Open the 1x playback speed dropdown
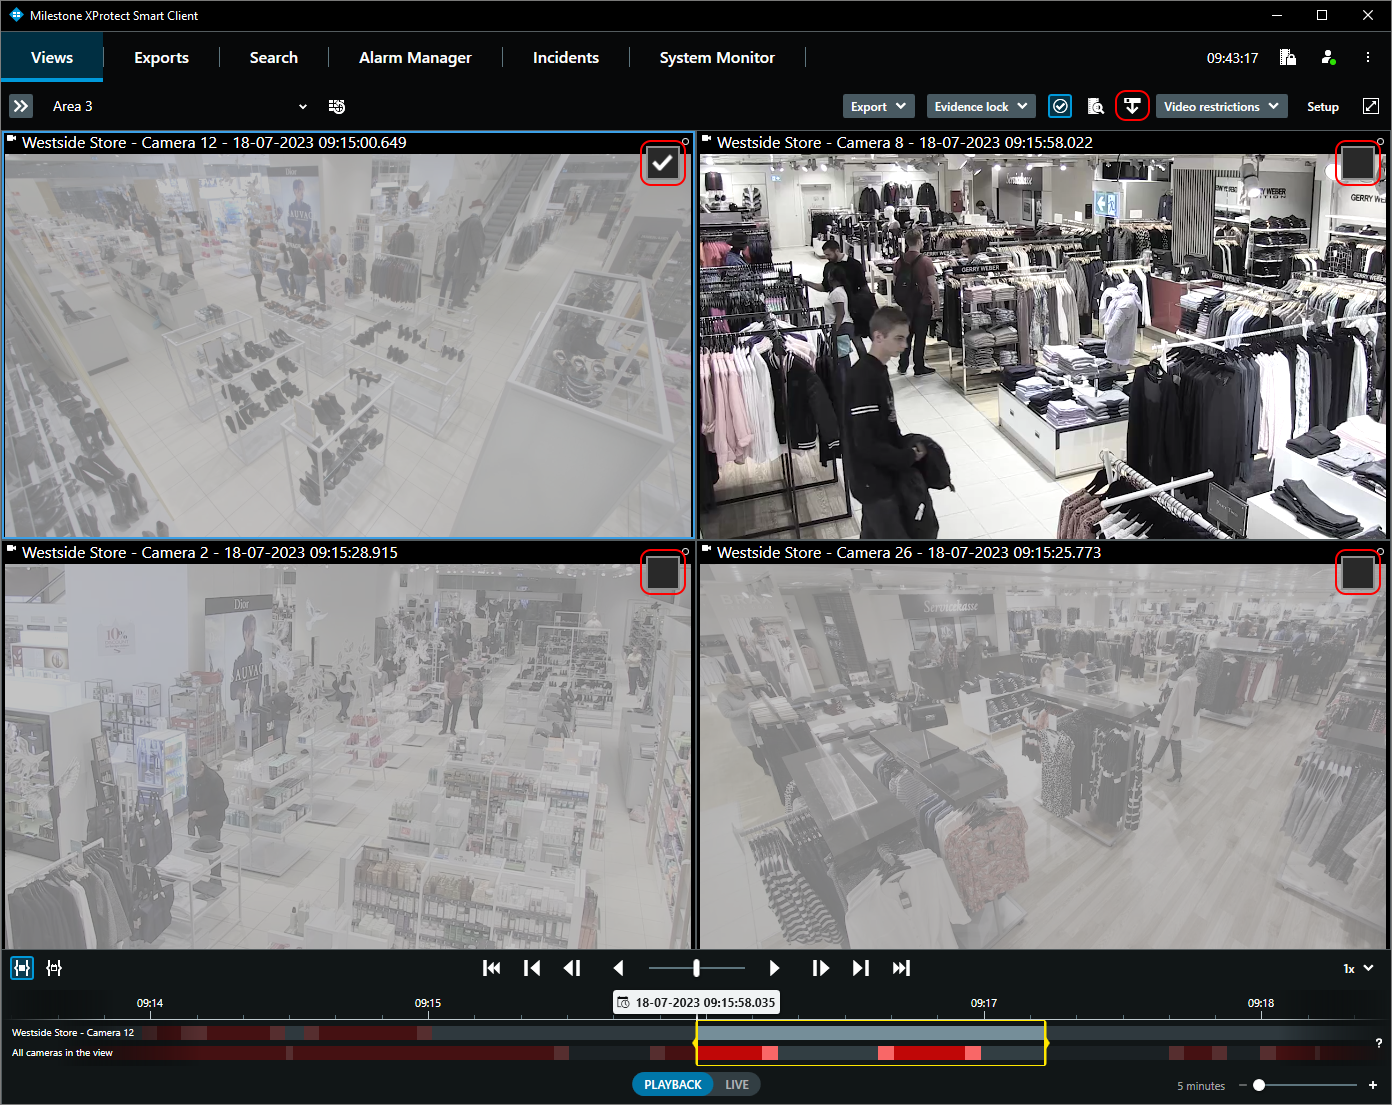Screen dimensions: 1392x1105 (x=1356, y=968)
